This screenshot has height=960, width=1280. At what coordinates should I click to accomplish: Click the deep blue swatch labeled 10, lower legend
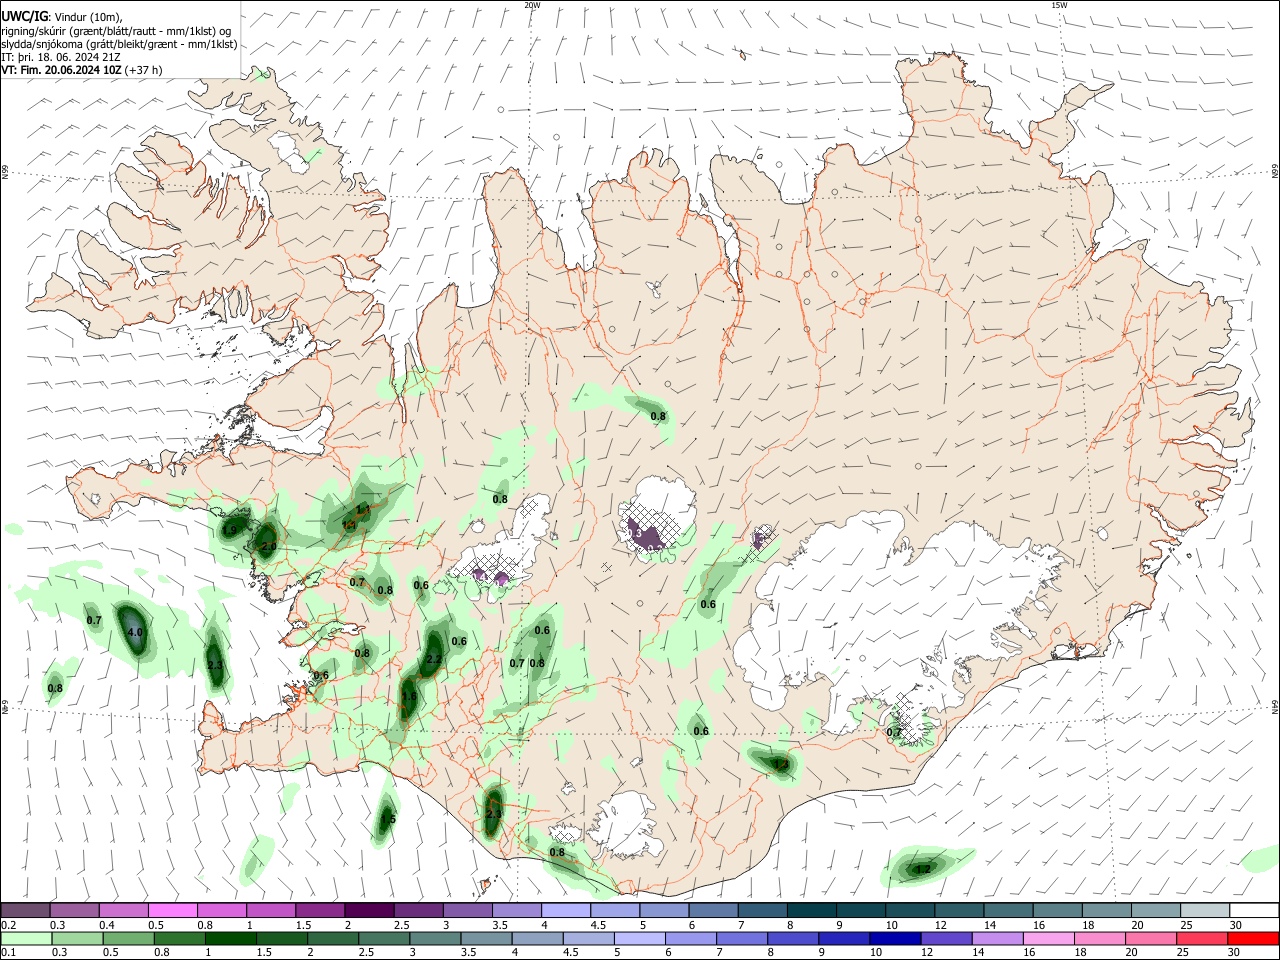pos(894,938)
